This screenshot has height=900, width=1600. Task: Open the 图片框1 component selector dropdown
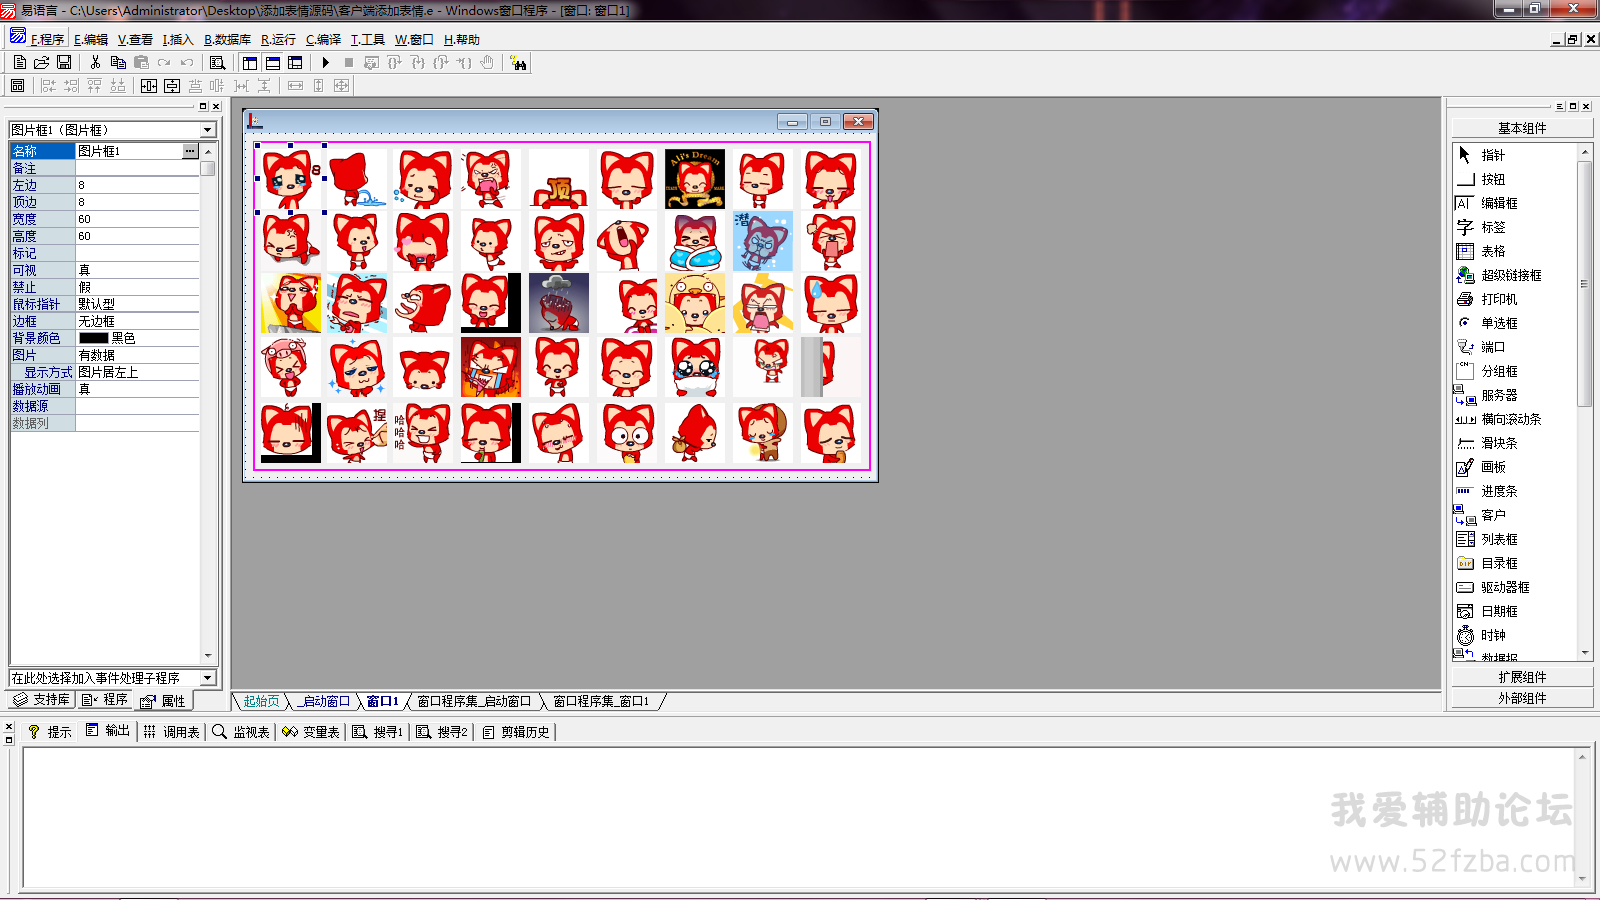point(208,130)
